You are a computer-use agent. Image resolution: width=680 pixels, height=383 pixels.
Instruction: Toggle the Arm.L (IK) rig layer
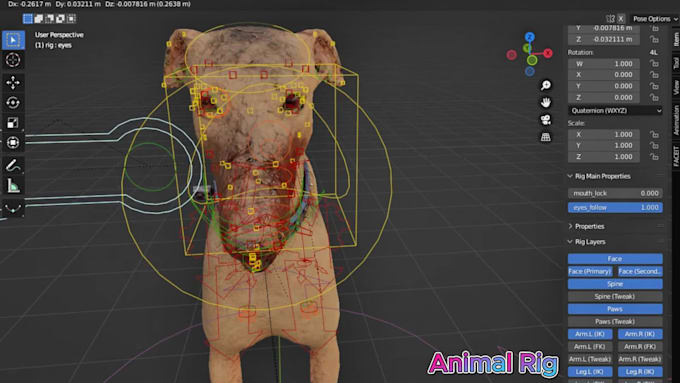pos(590,334)
